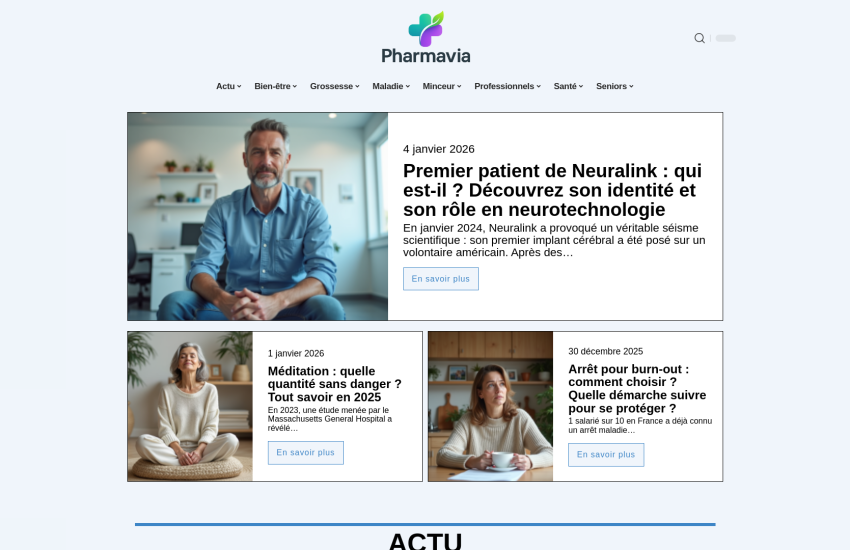Click the woman with coffee cup thumbnail
This screenshot has width=850, height=550.
pos(491,406)
